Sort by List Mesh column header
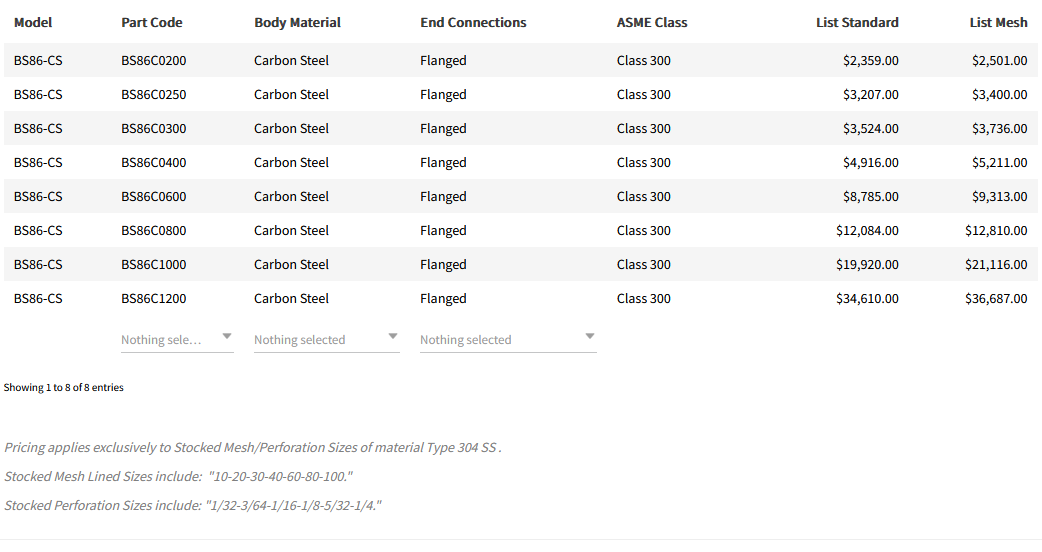Screen dimensions: 1042x552 pos(998,22)
